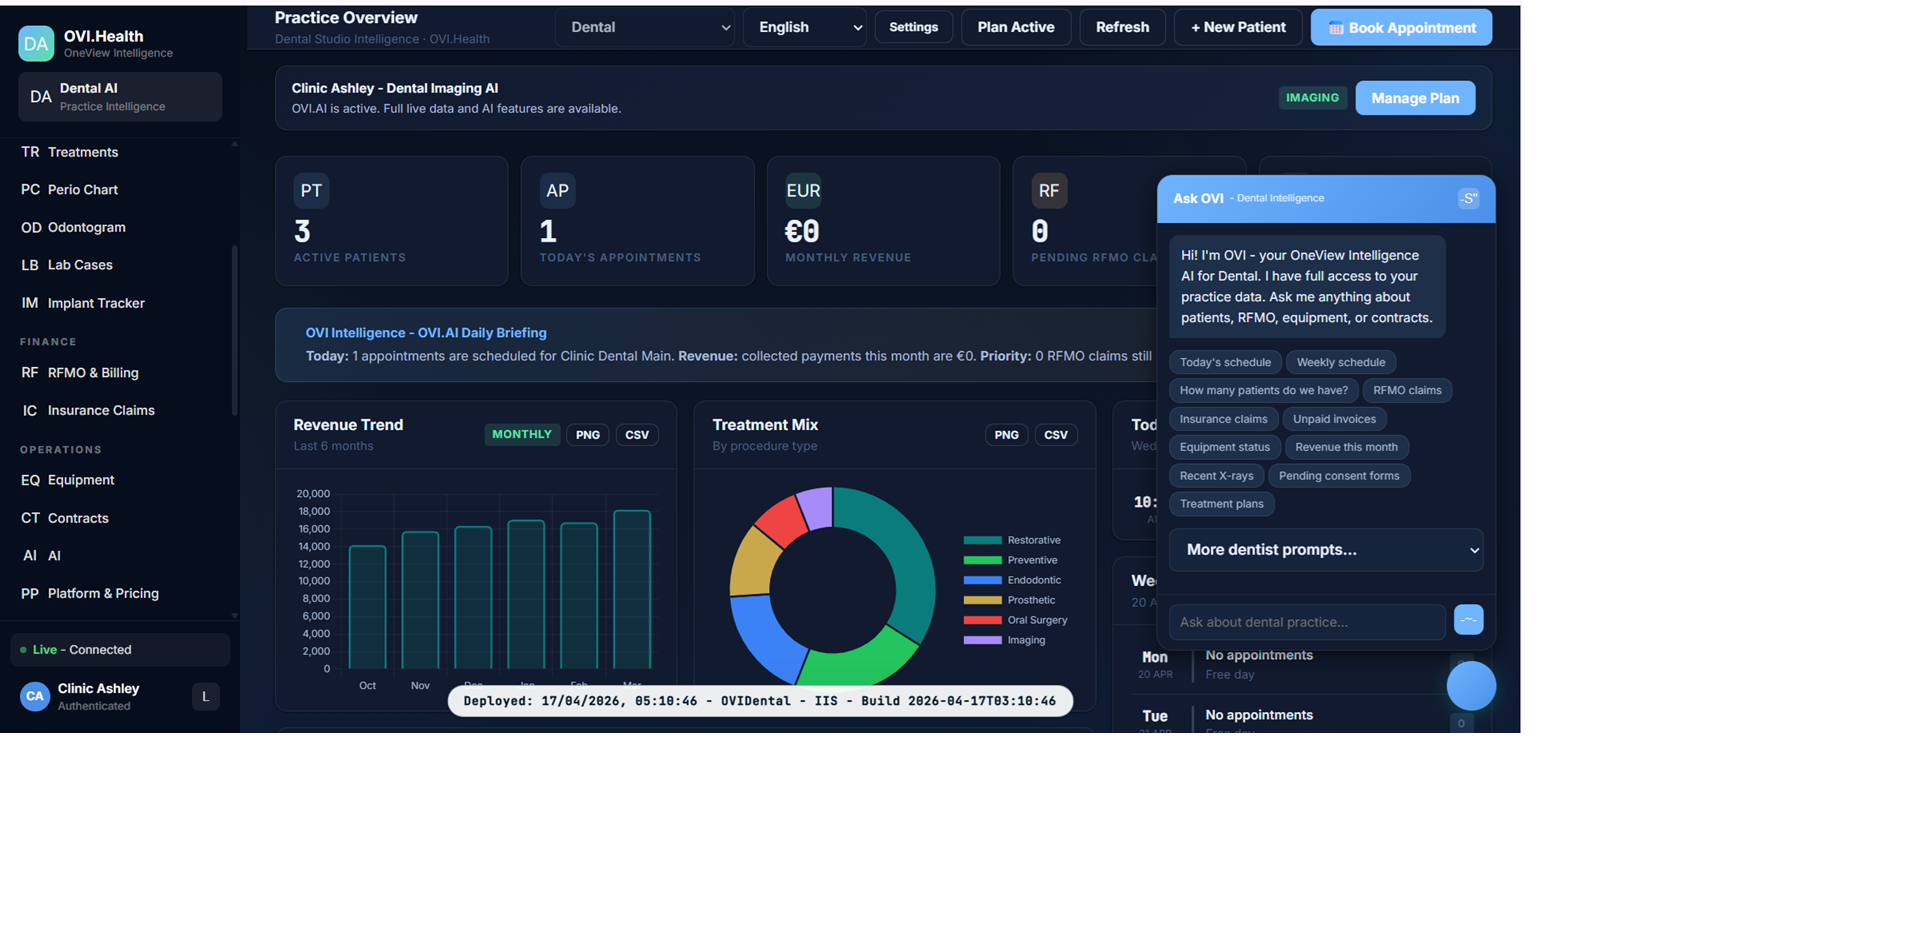Image resolution: width=1920 pixels, height=936 pixels.
Task: Click the Refresh button
Action: [x=1122, y=27]
